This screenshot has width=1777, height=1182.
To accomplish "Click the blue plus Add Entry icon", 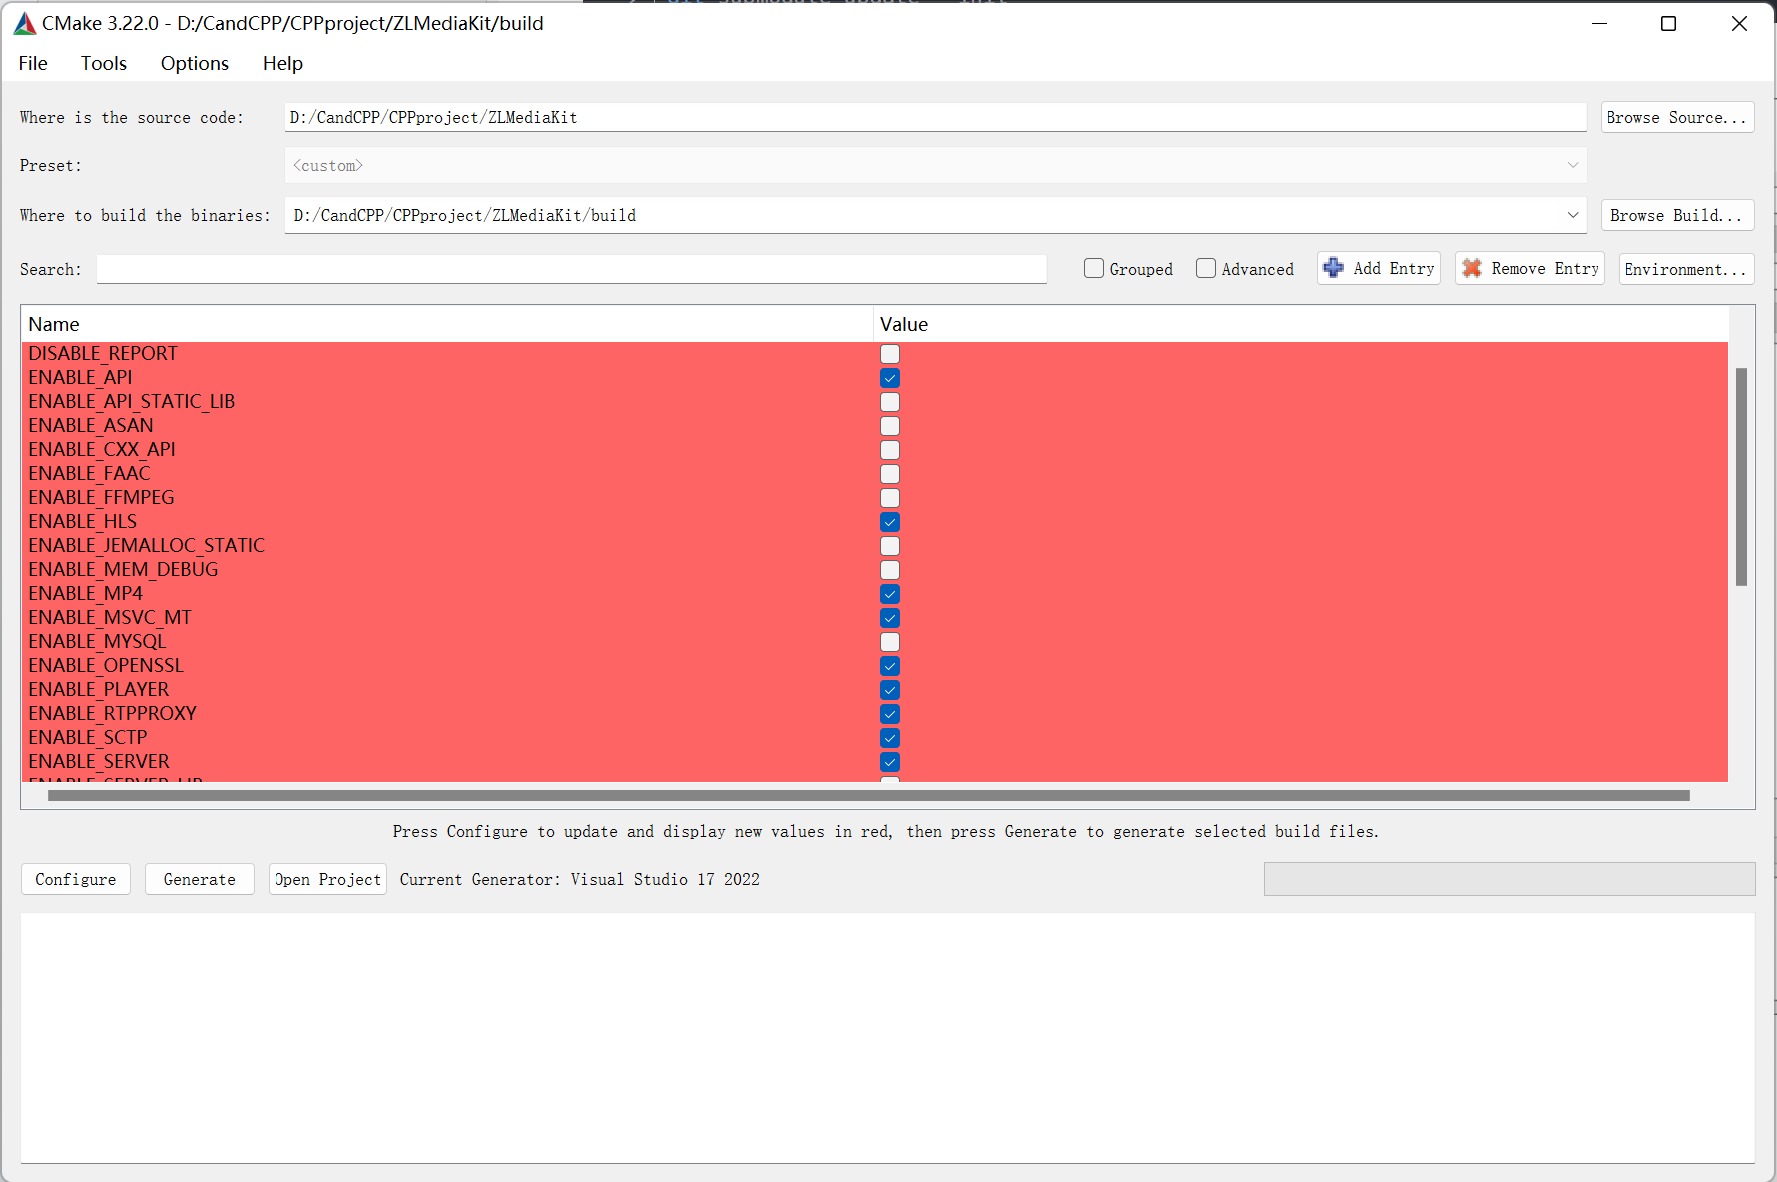I will pos(1333,268).
